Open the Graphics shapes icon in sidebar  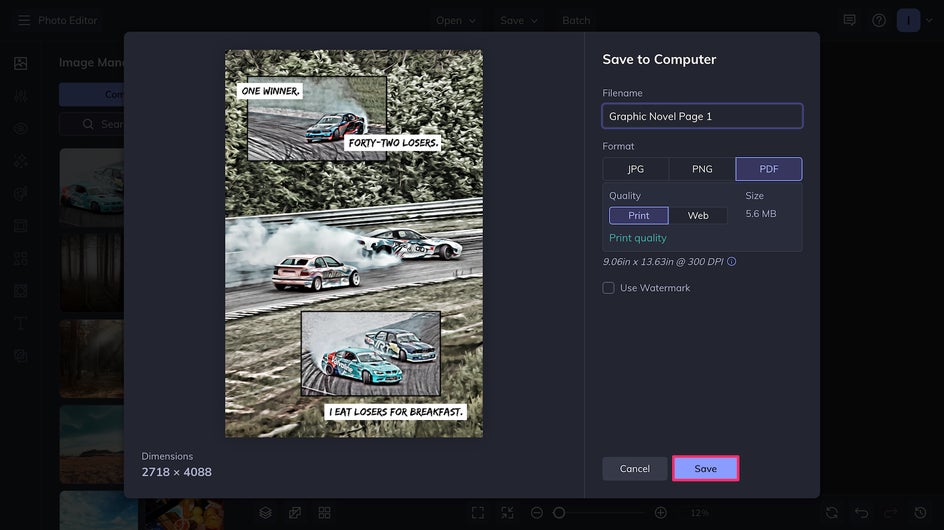[x=20, y=258]
